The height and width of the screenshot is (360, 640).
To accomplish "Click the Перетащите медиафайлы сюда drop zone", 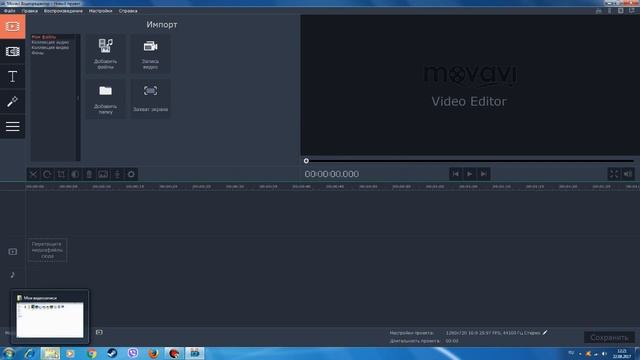I will pyautogui.click(x=47, y=250).
